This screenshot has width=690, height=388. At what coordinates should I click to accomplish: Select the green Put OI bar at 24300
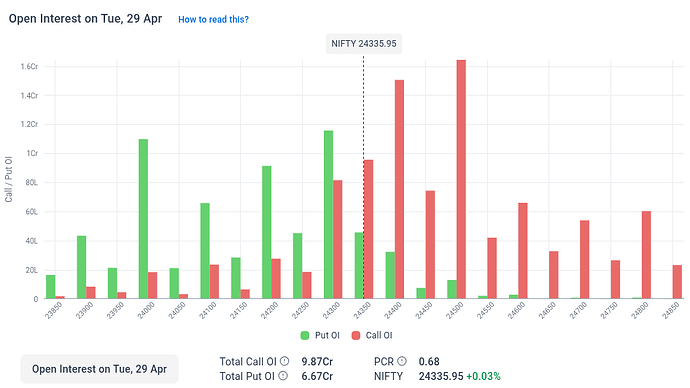[x=328, y=215]
